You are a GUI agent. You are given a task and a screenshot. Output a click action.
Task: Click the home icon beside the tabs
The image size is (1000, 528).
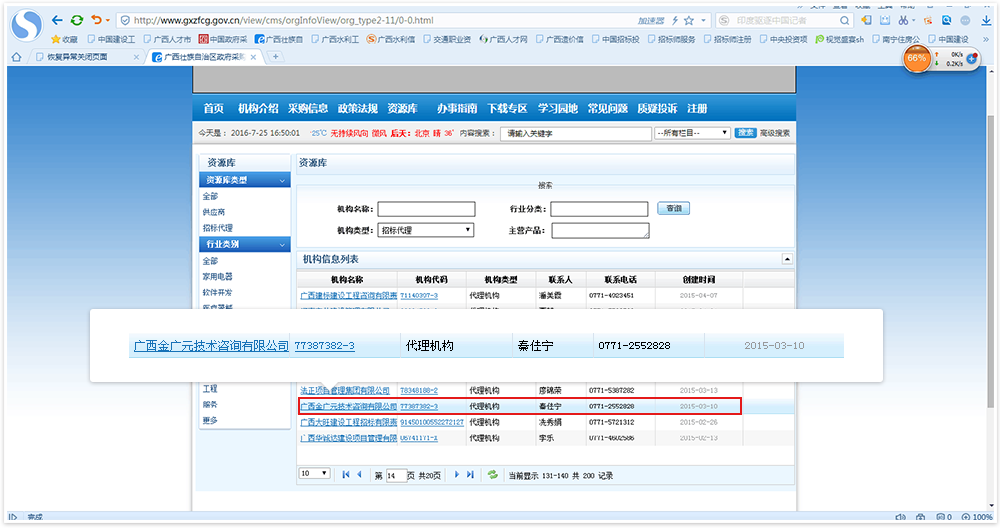17,57
